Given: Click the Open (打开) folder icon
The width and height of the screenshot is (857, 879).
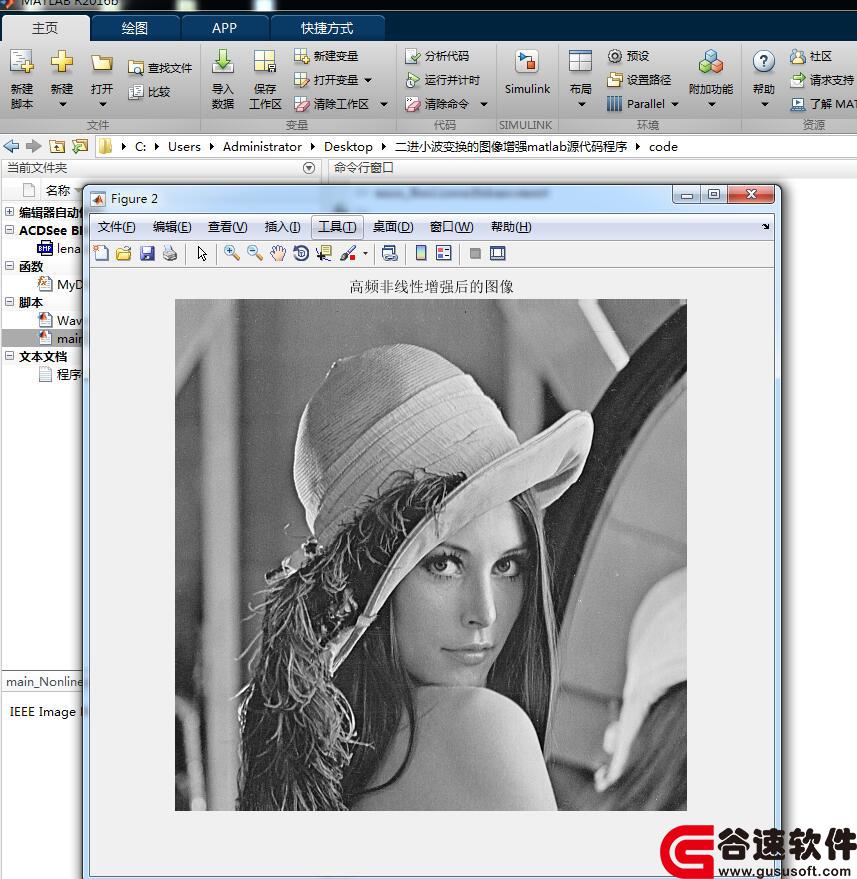Looking at the screenshot, I should 102,62.
